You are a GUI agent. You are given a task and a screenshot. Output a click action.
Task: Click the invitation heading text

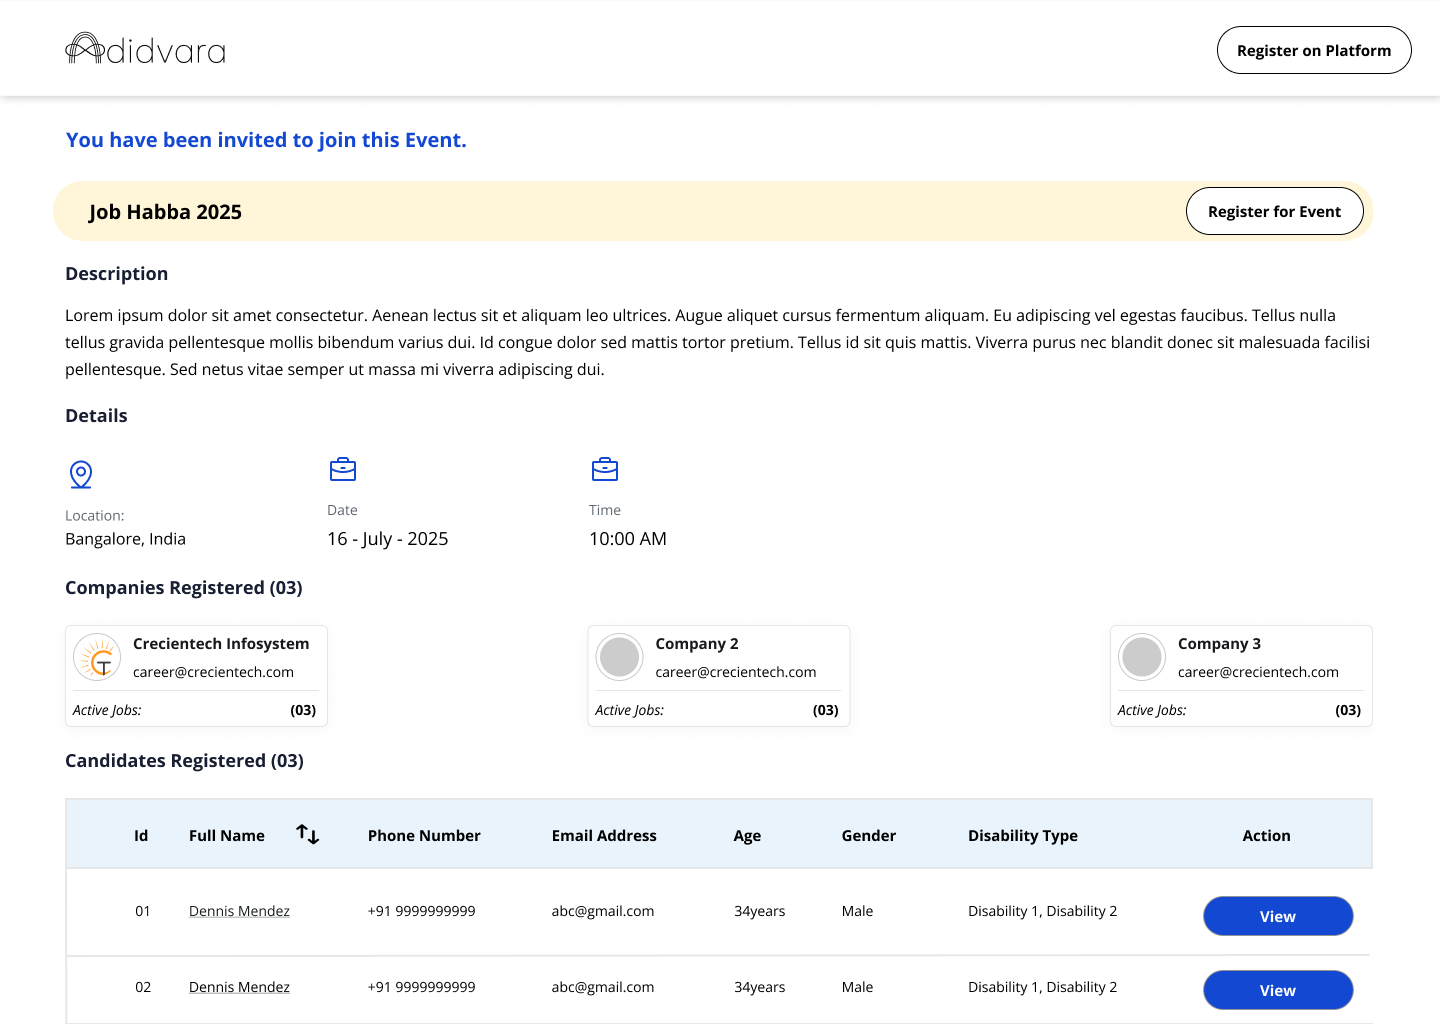tap(266, 140)
